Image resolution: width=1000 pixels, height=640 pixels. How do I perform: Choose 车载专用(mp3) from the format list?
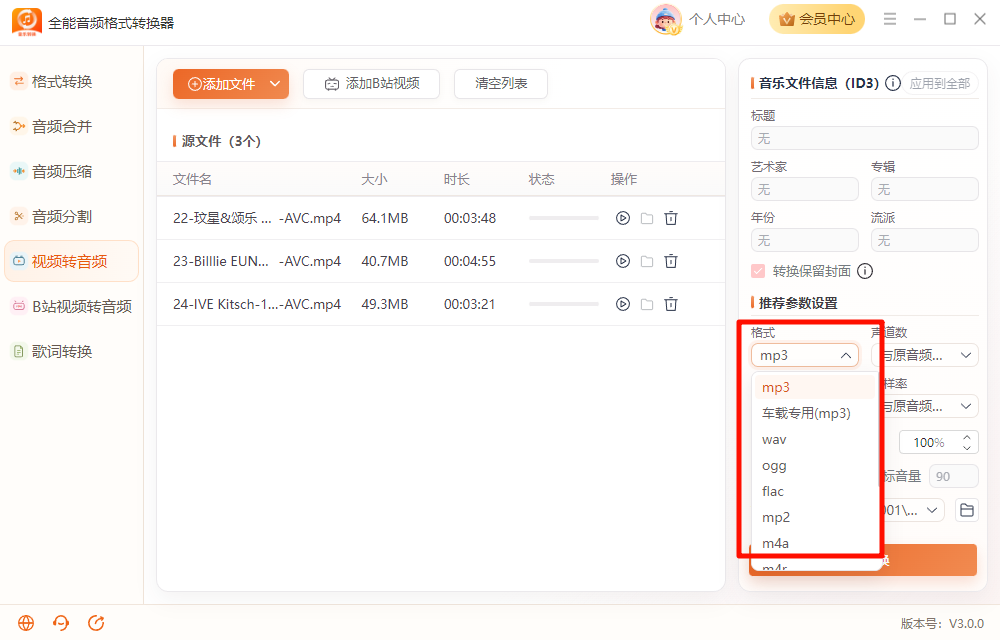814,413
